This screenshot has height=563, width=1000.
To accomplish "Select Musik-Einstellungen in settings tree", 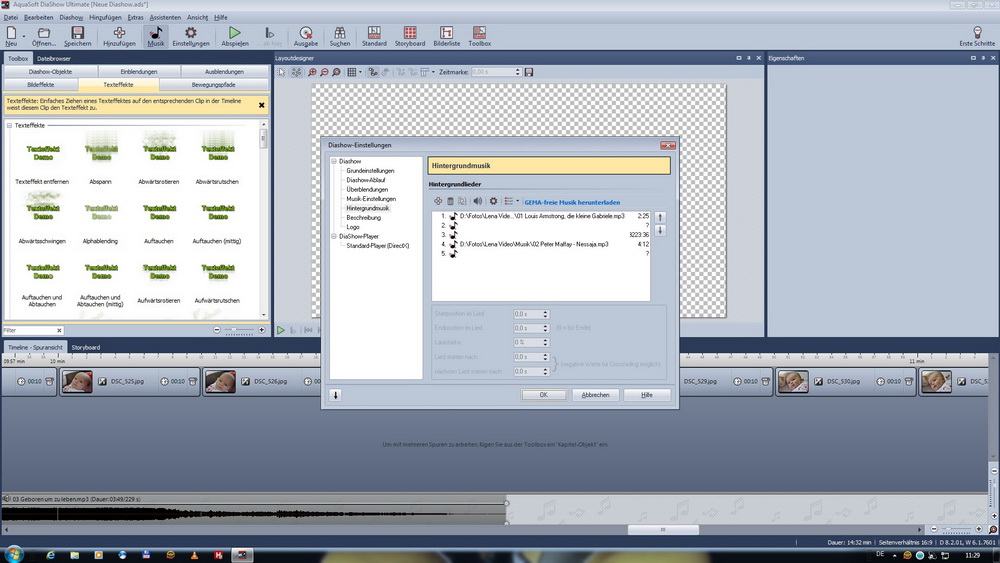I will 371,199.
